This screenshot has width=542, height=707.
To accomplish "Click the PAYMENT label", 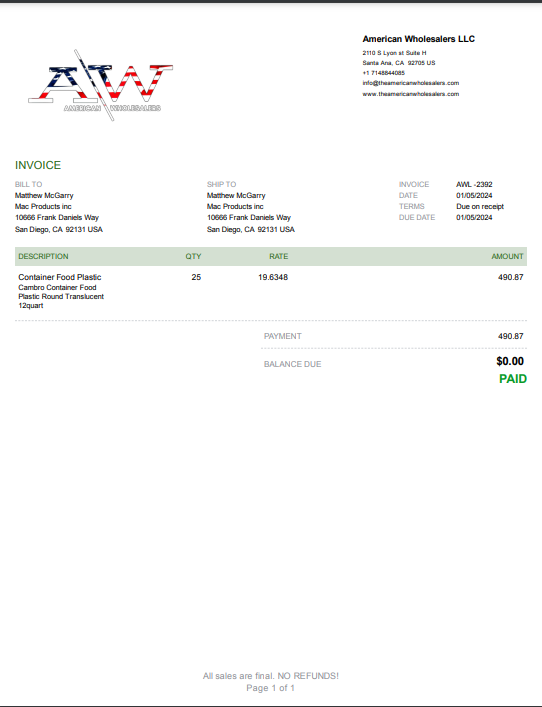I will pyautogui.click(x=283, y=336).
